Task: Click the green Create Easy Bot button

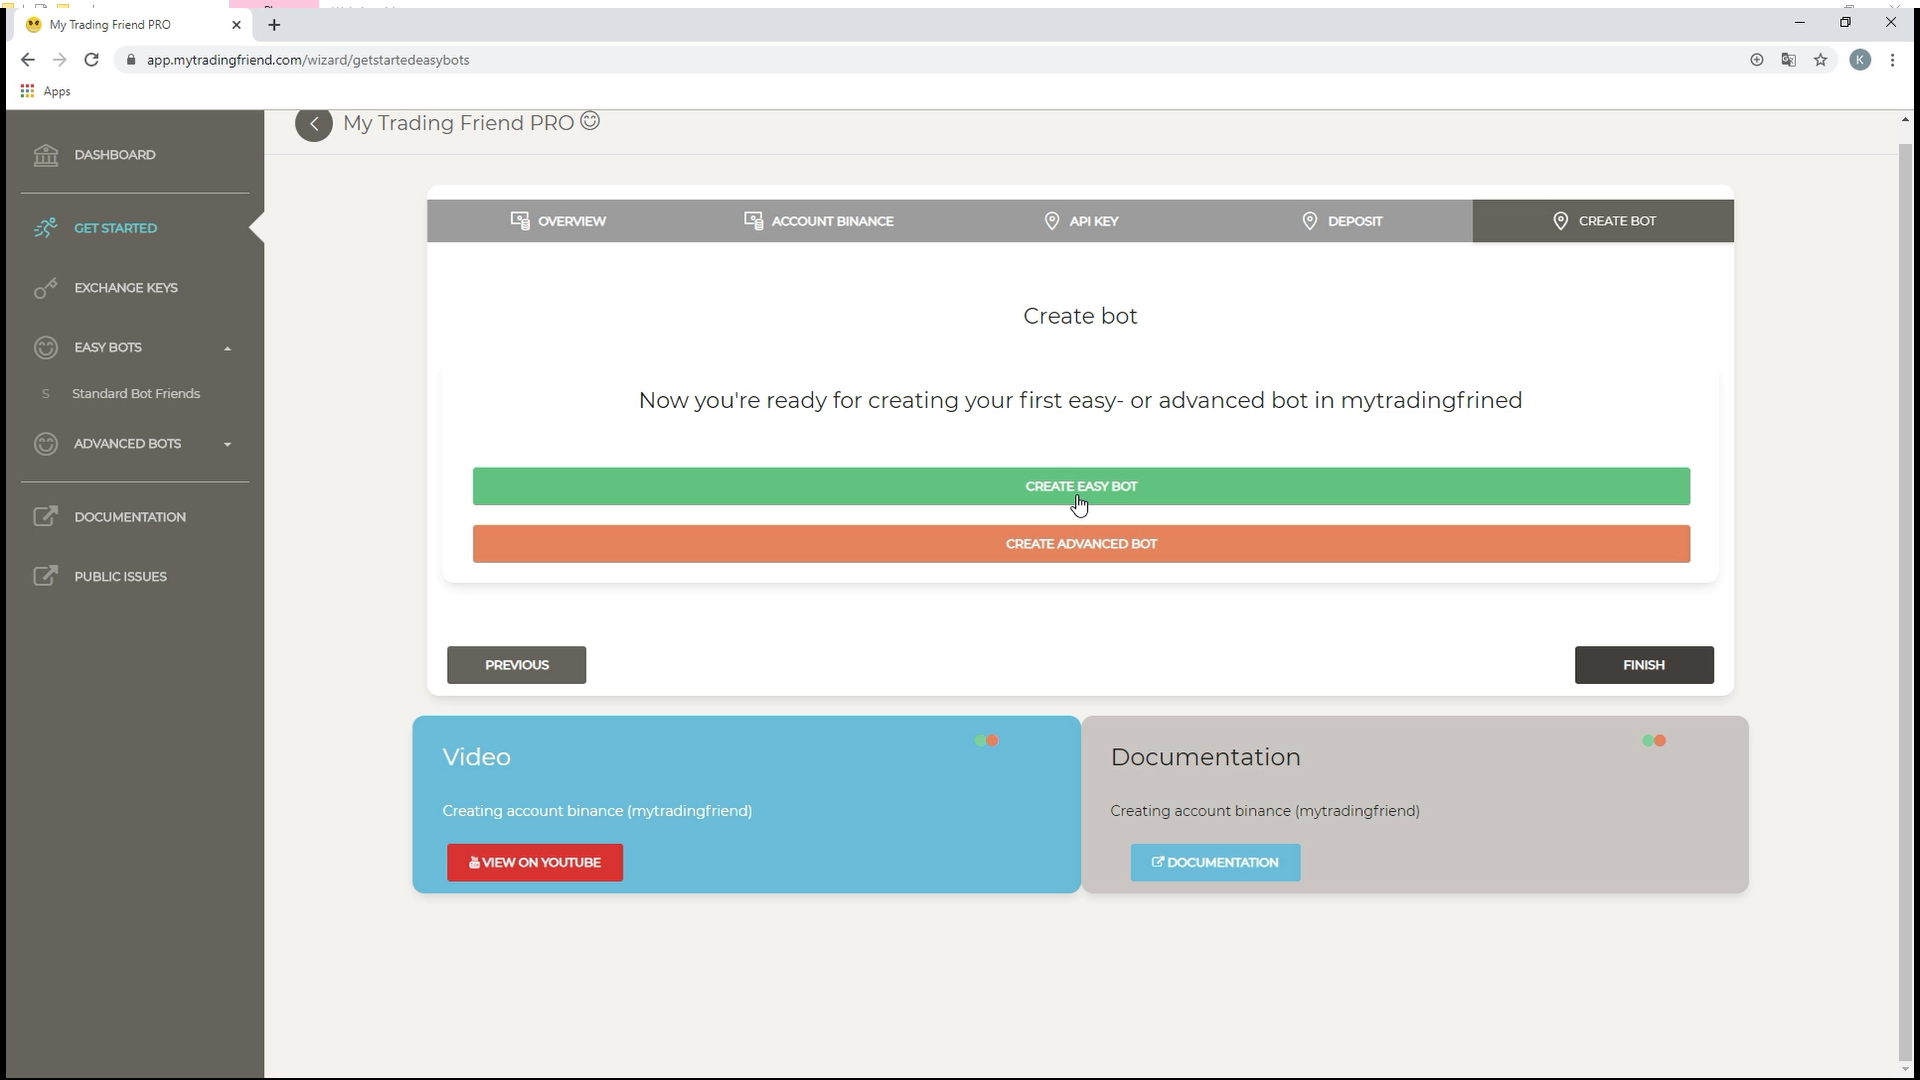Action: click(1081, 486)
